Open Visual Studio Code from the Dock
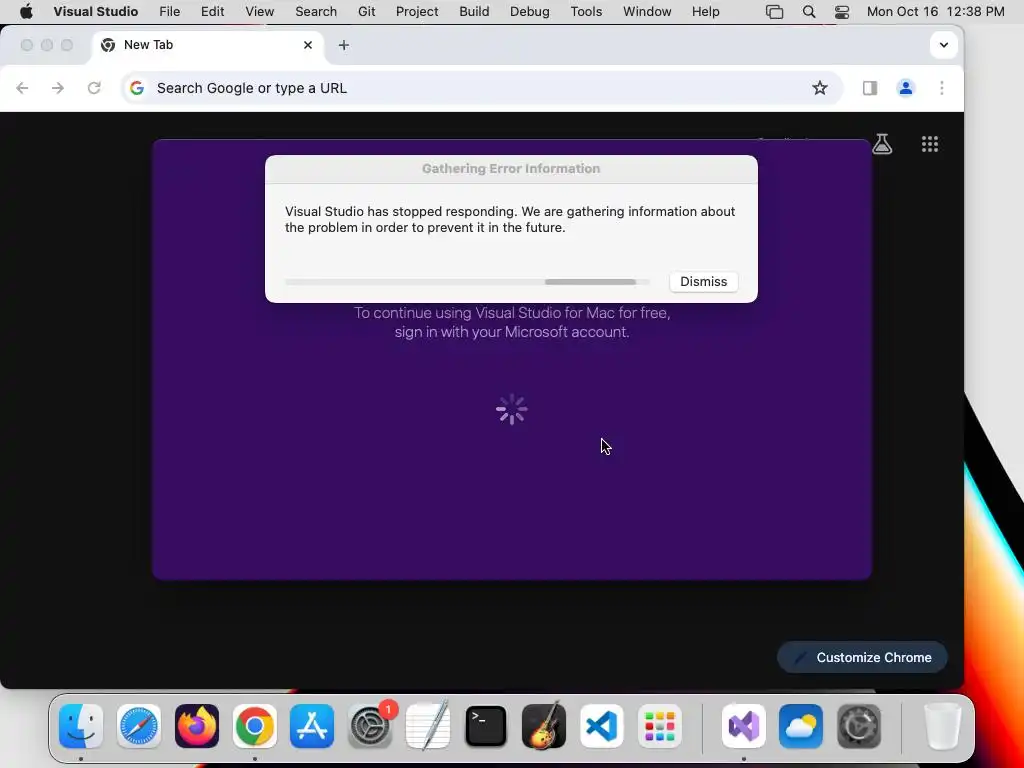1024x768 pixels. 601,726
